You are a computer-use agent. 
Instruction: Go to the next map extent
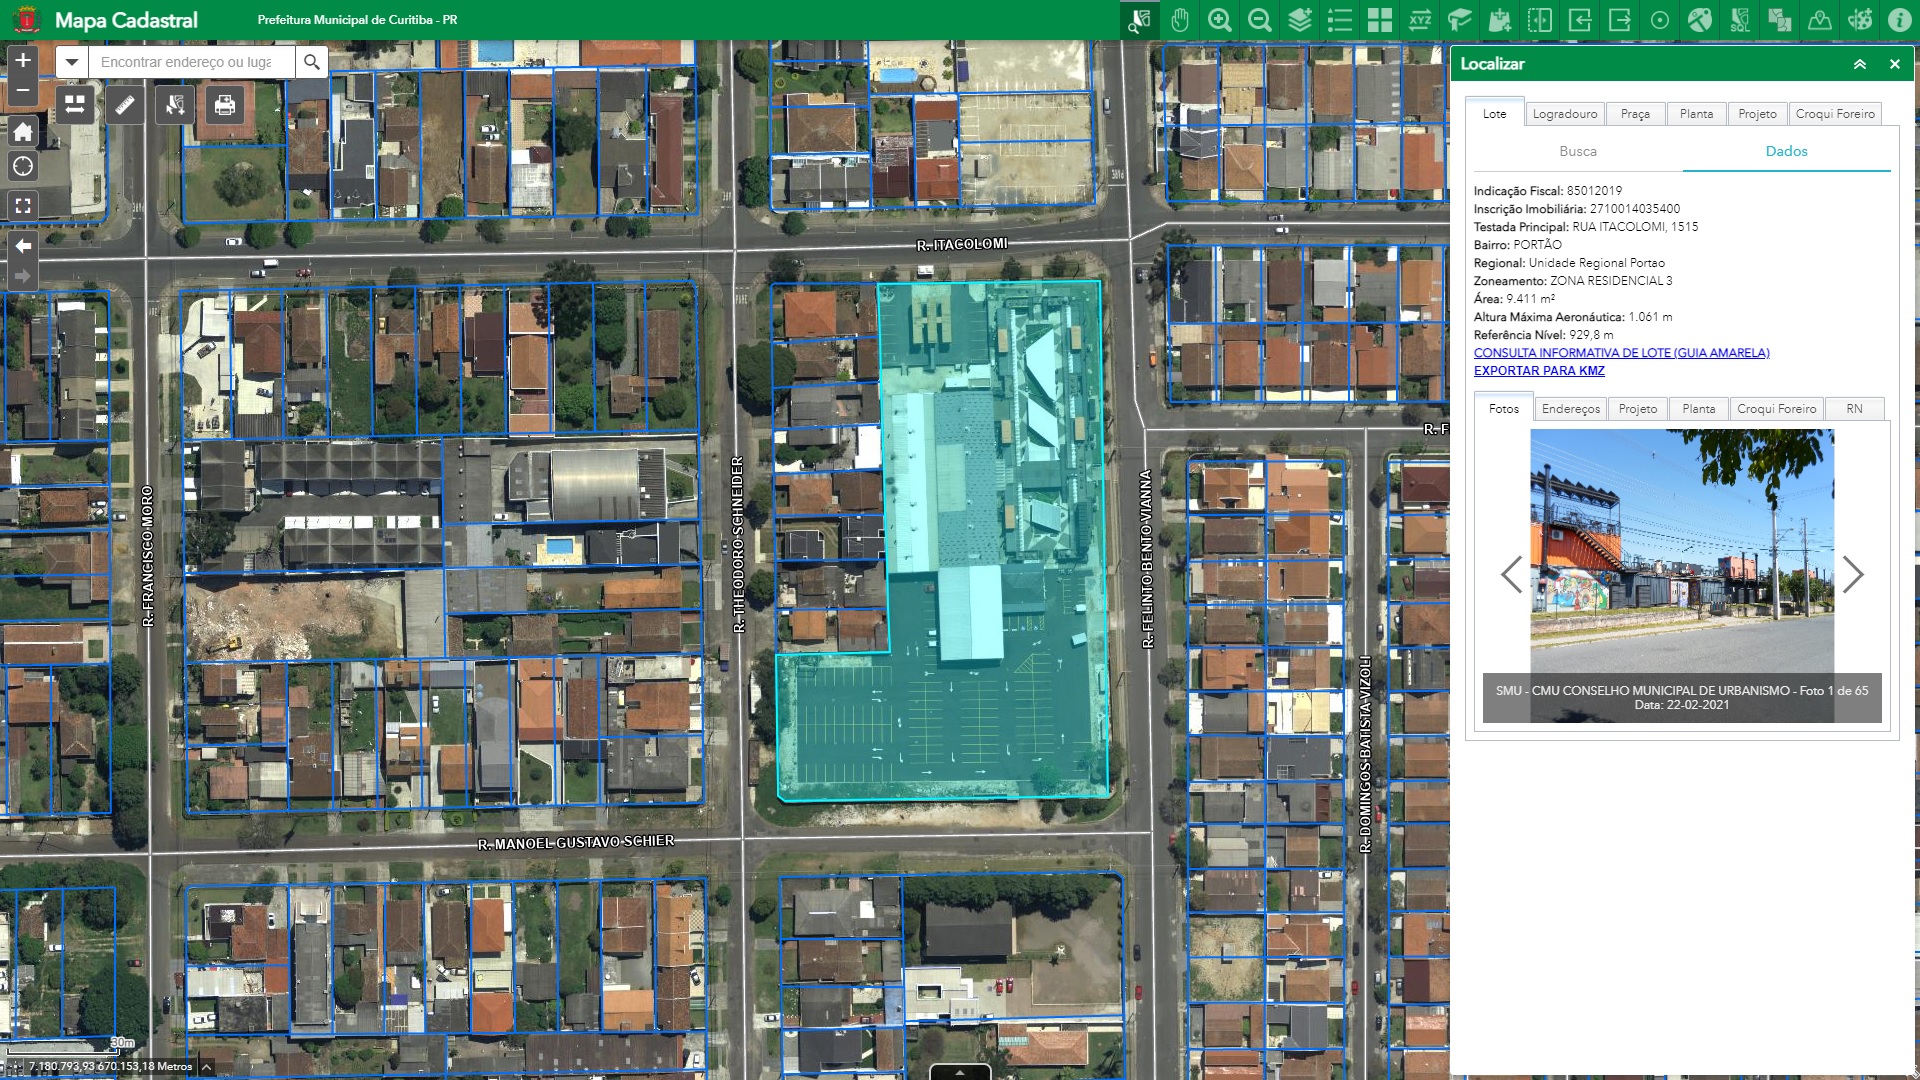[23, 276]
